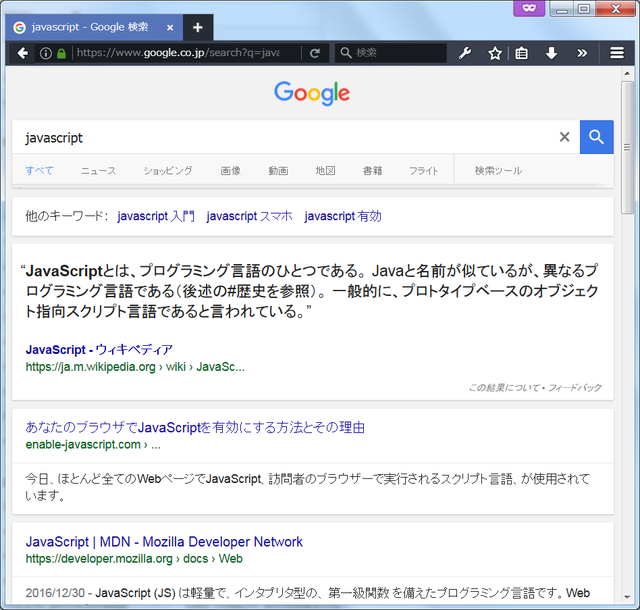Open あなたのブラウザでJavaScriptを有効にする result
This screenshot has width=640, height=610.
coord(195,427)
